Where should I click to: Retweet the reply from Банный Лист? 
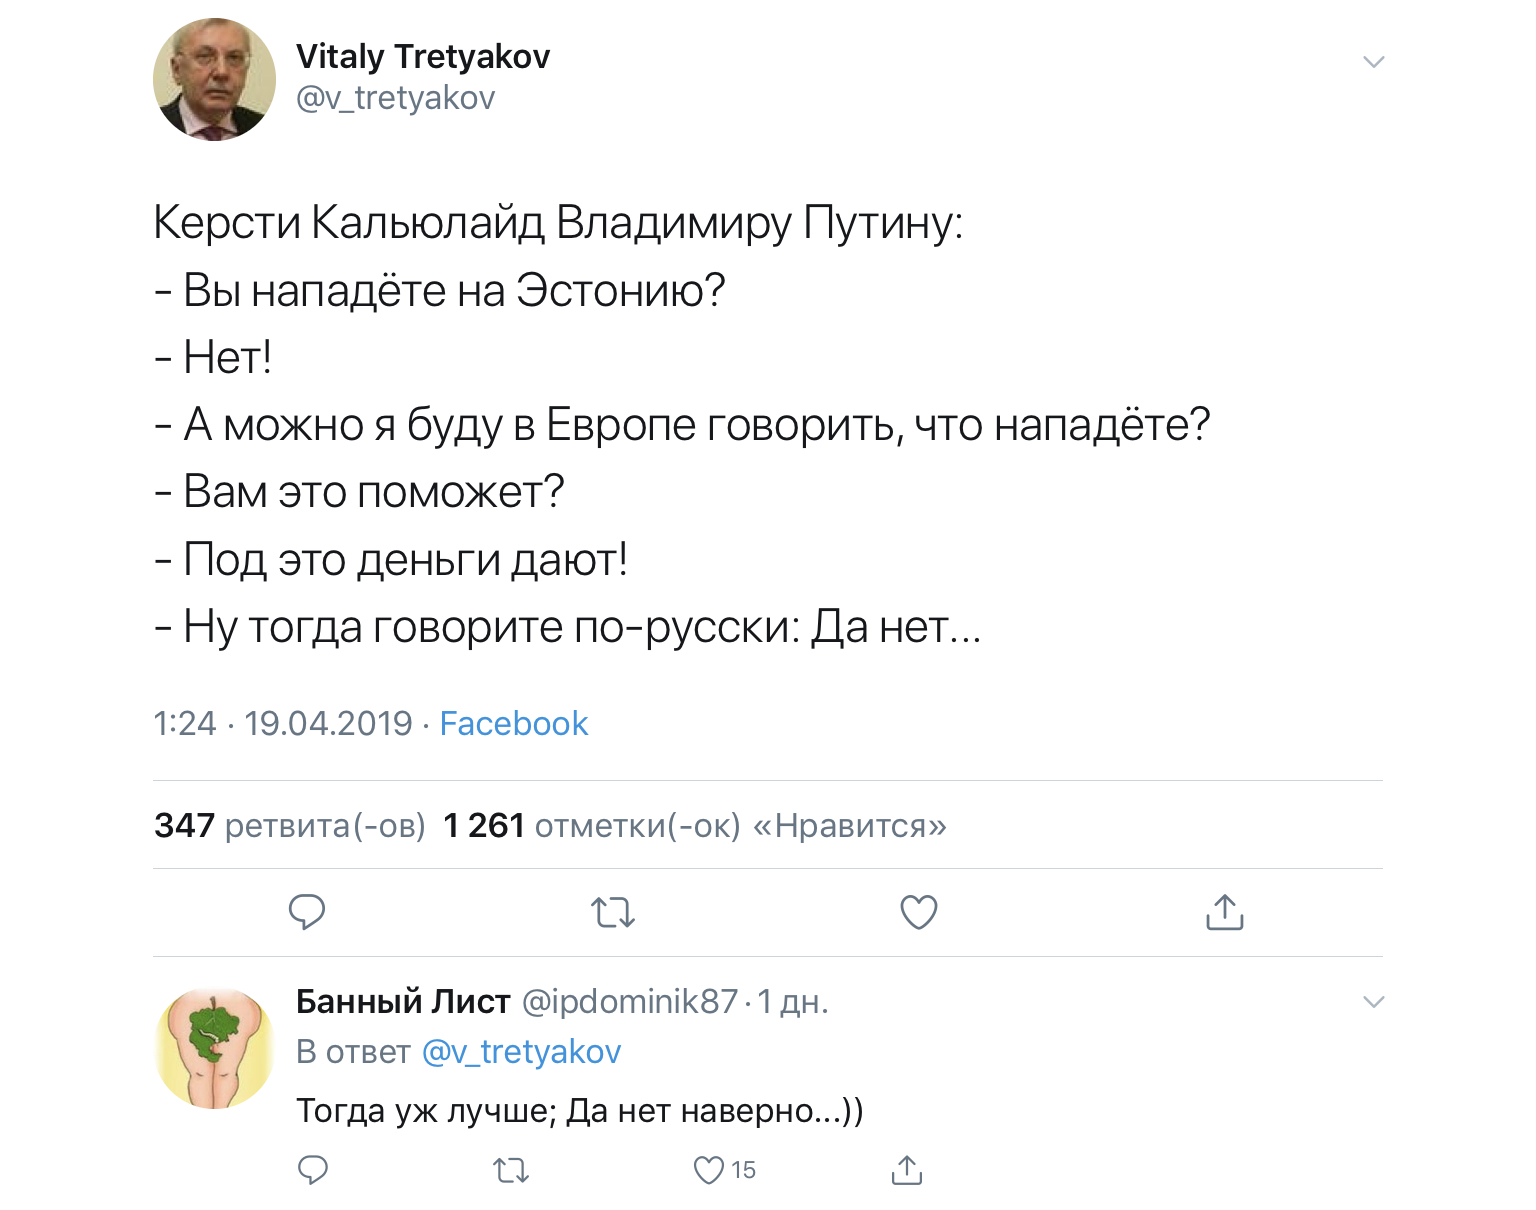511,1170
